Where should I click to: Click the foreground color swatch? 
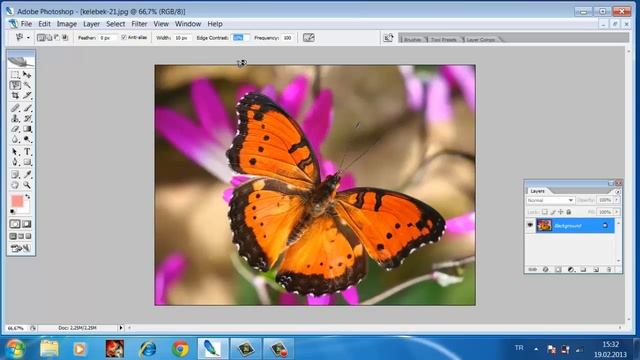(17, 201)
